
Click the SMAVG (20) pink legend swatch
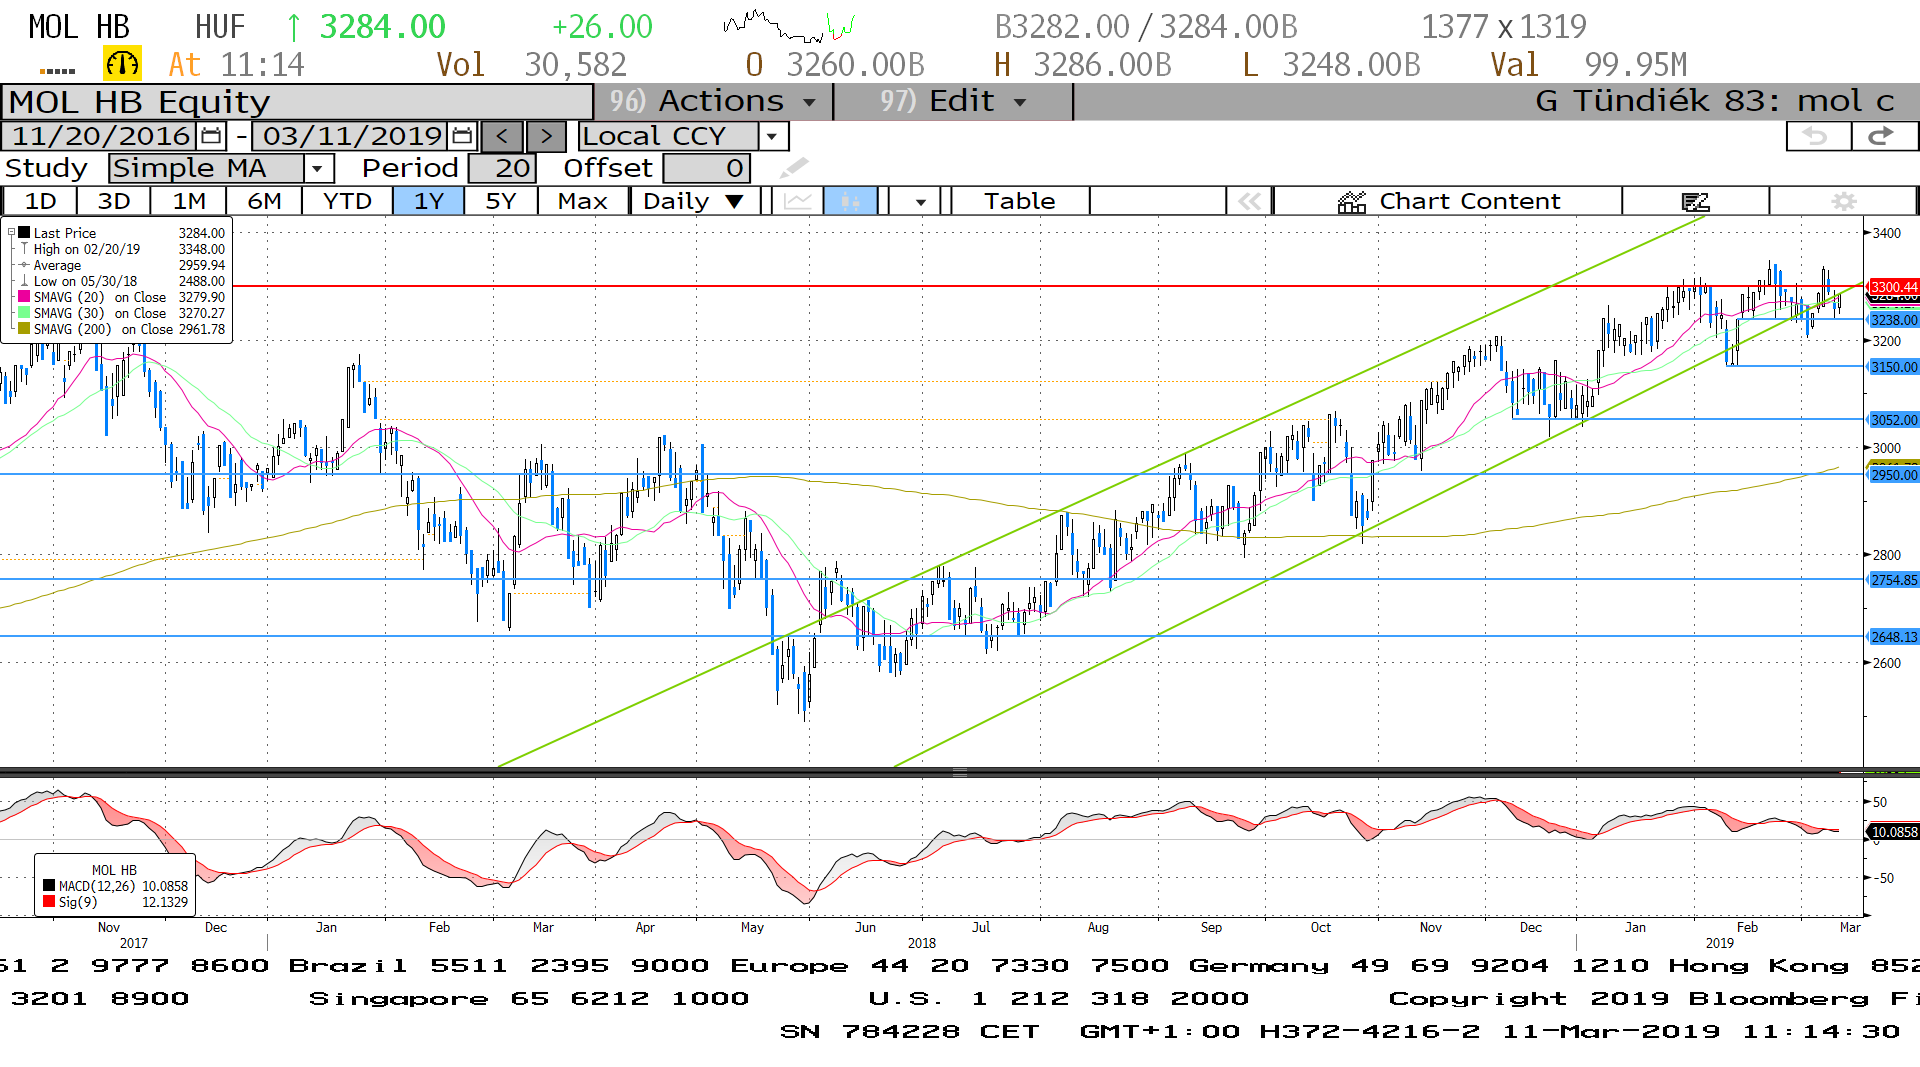(x=24, y=297)
